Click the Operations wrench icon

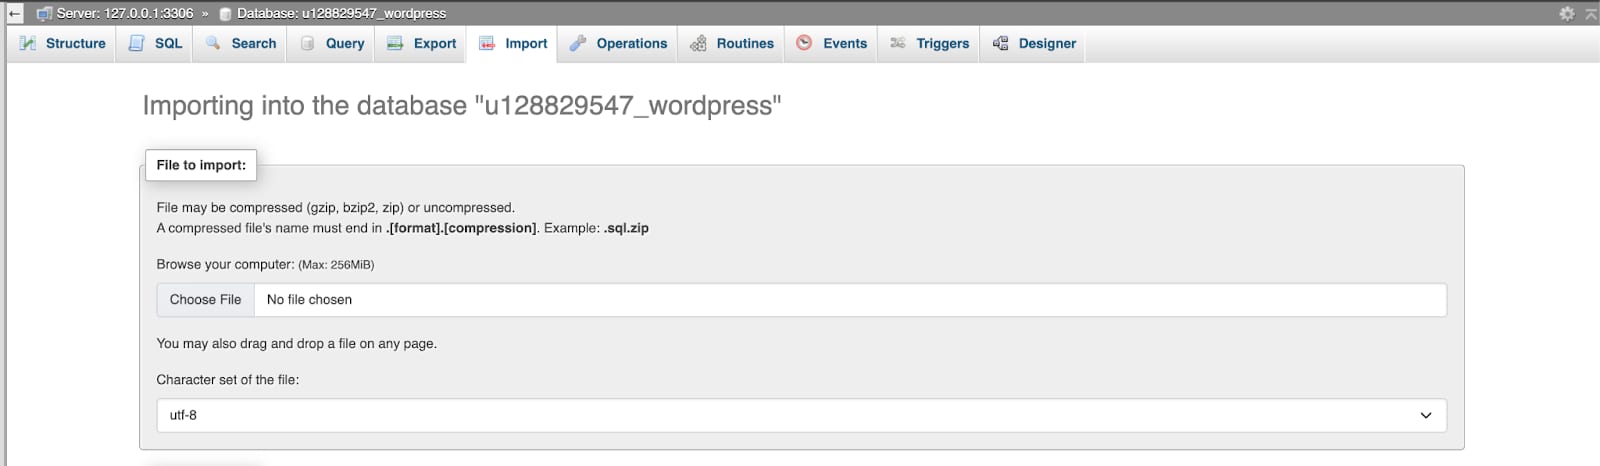[578, 43]
